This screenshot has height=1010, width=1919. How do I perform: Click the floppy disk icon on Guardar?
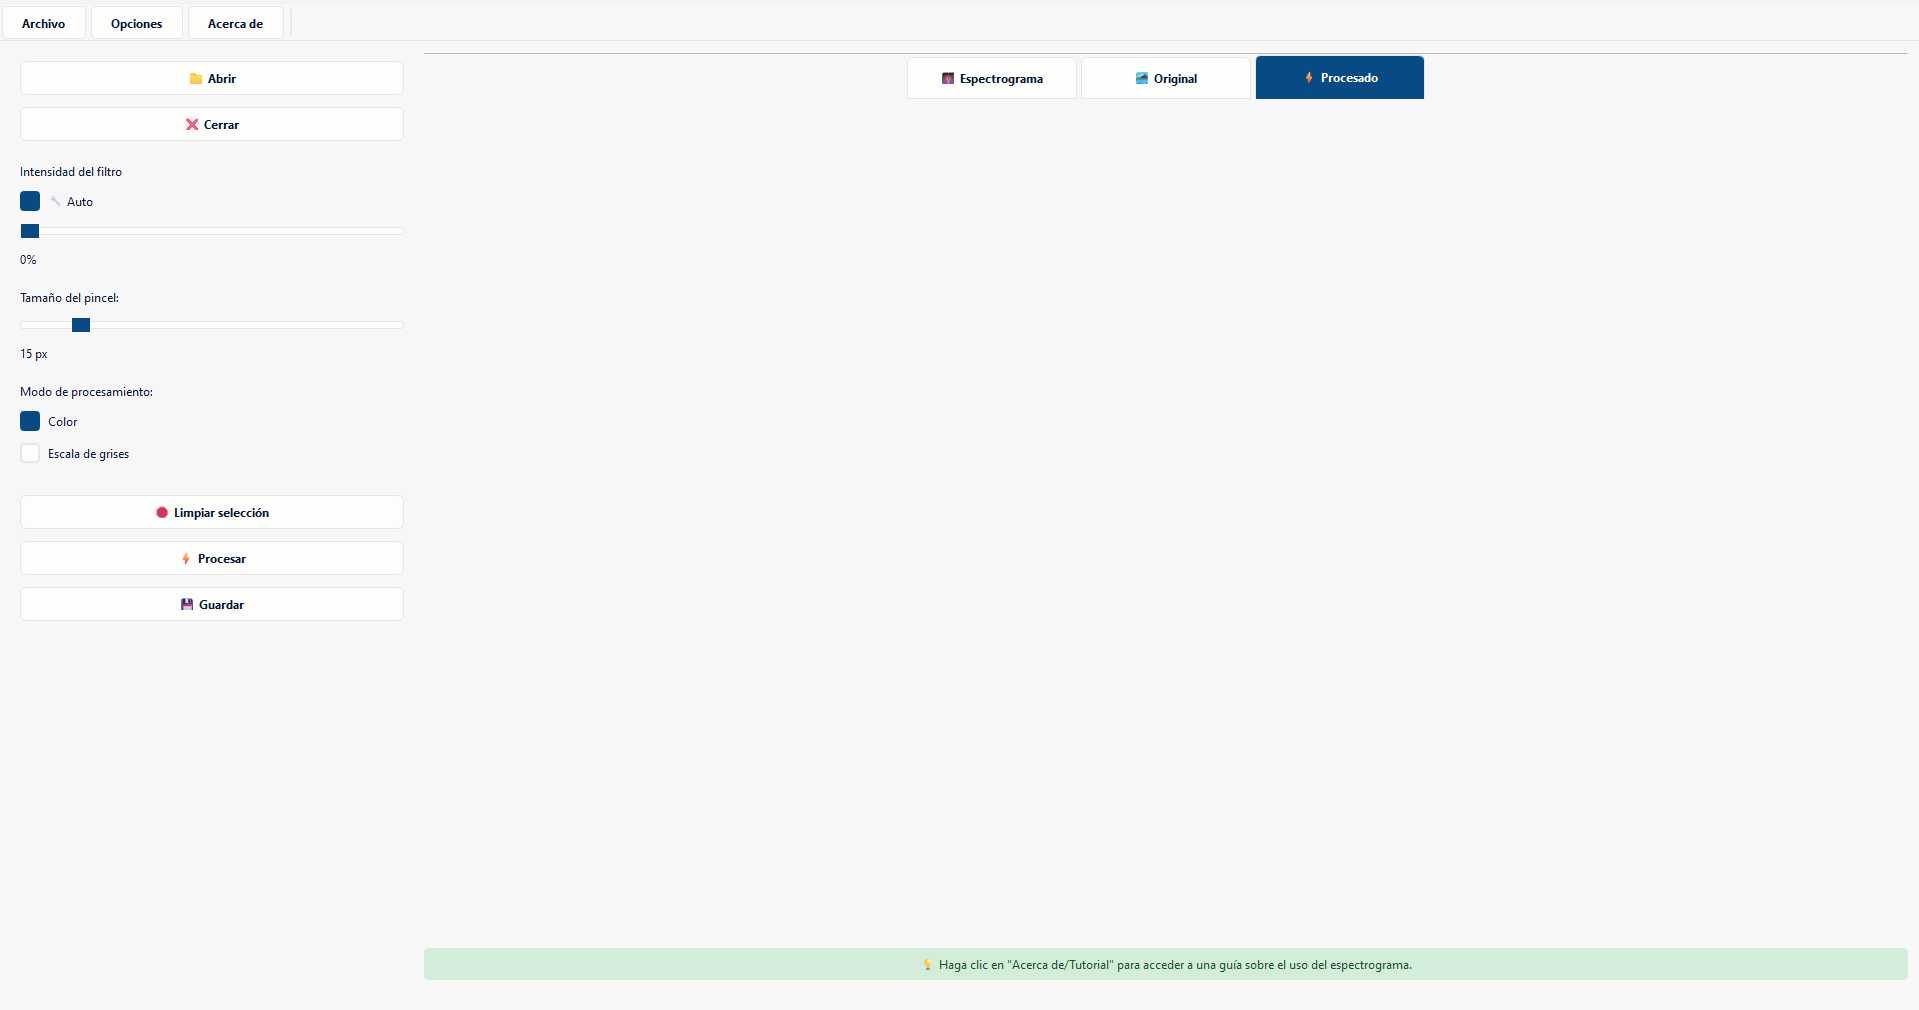click(x=187, y=605)
